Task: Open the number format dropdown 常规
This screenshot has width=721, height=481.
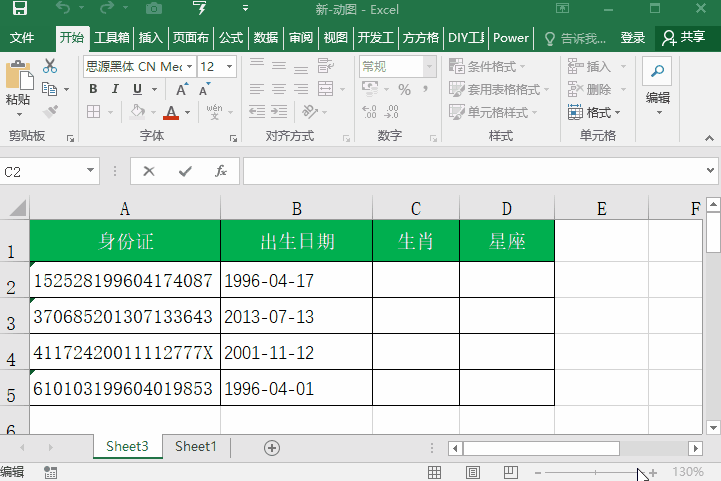Action: click(x=429, y=67)
